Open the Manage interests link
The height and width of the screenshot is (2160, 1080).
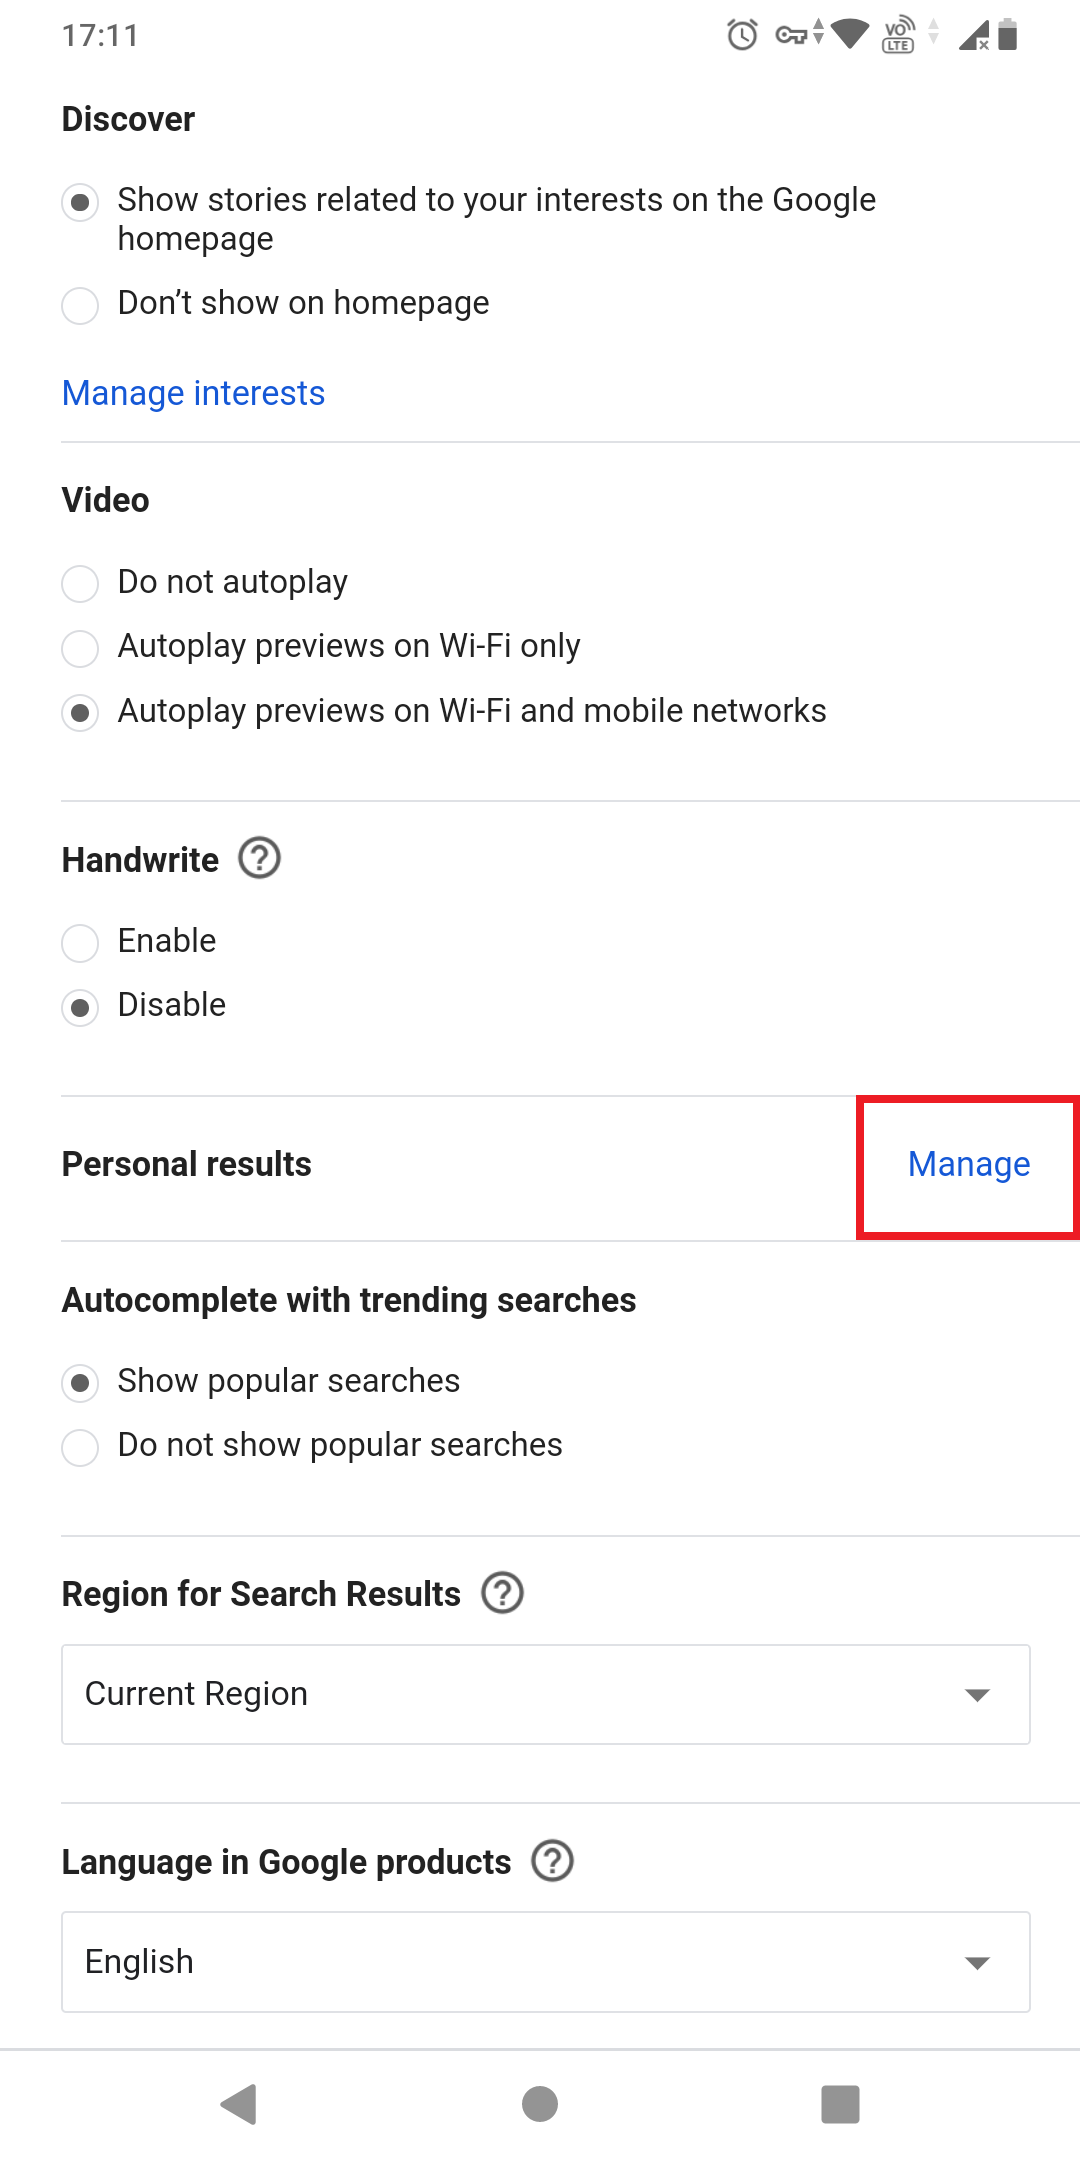(193, 393)
